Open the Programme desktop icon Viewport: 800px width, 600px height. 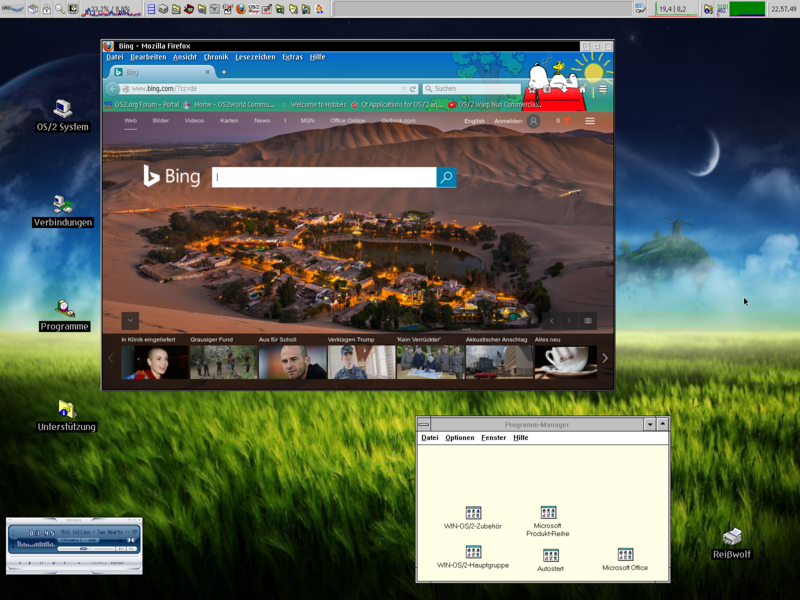pyautogui.click(x=64, y=315)
